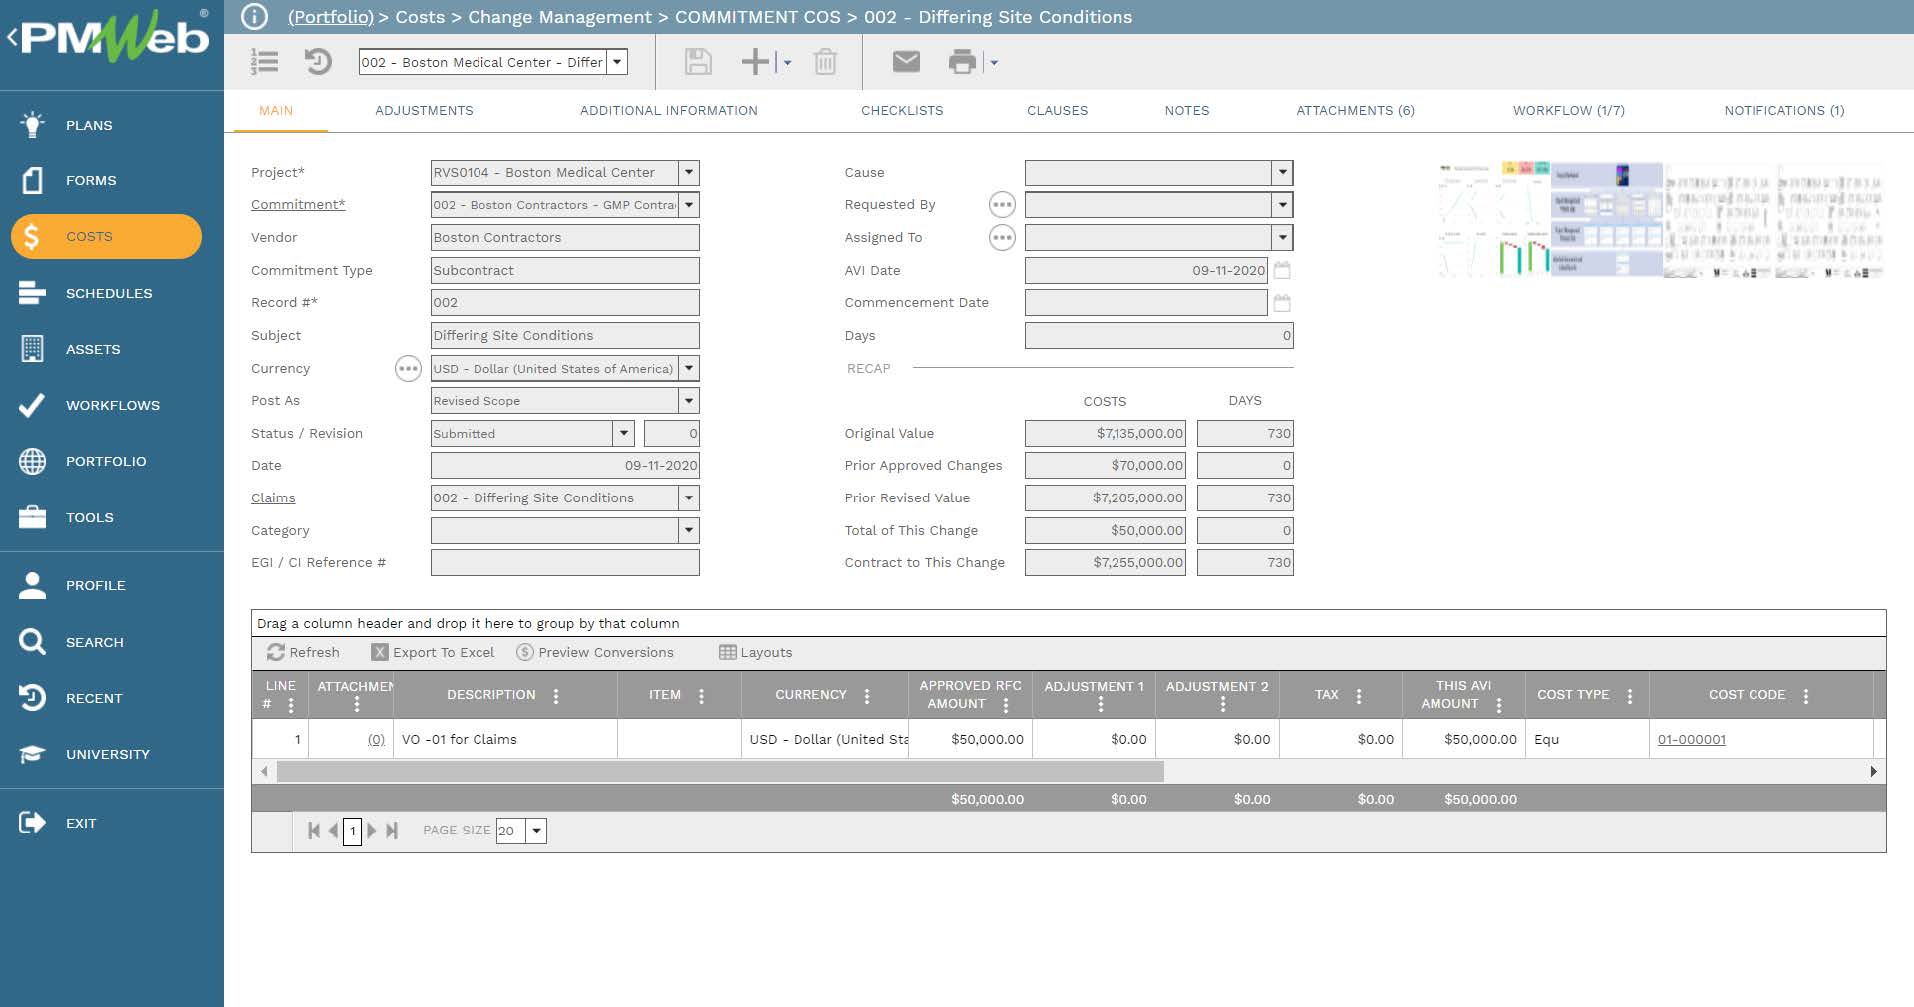This screenshot has width=1914, height=1007.
Task: Click the email envelope icon
Action: coord(906,62)
